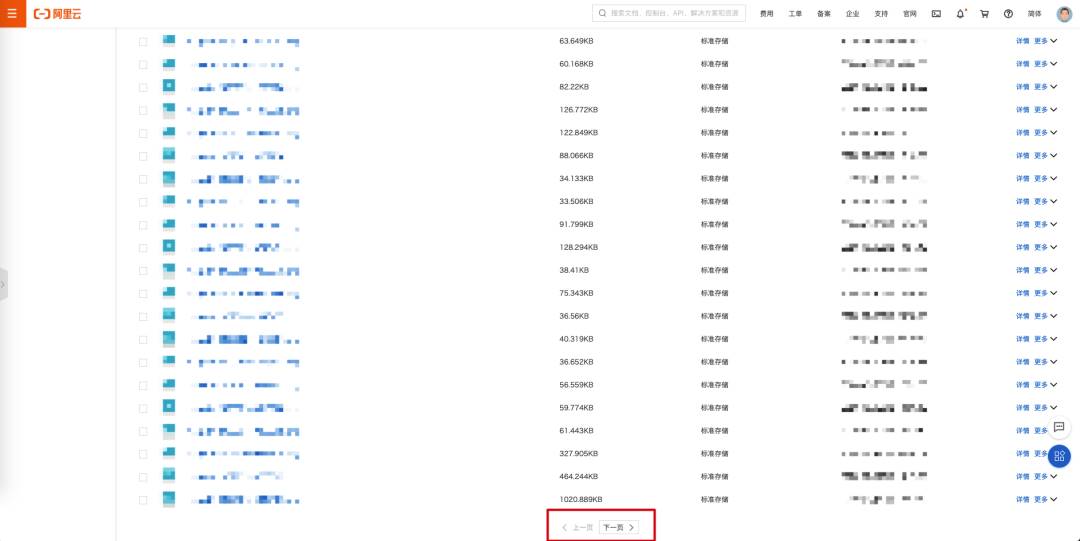This screenshot has height=541, width=1080.
Task: Tick the checkbox for the 82.22KB file
Action: [143, 88]
